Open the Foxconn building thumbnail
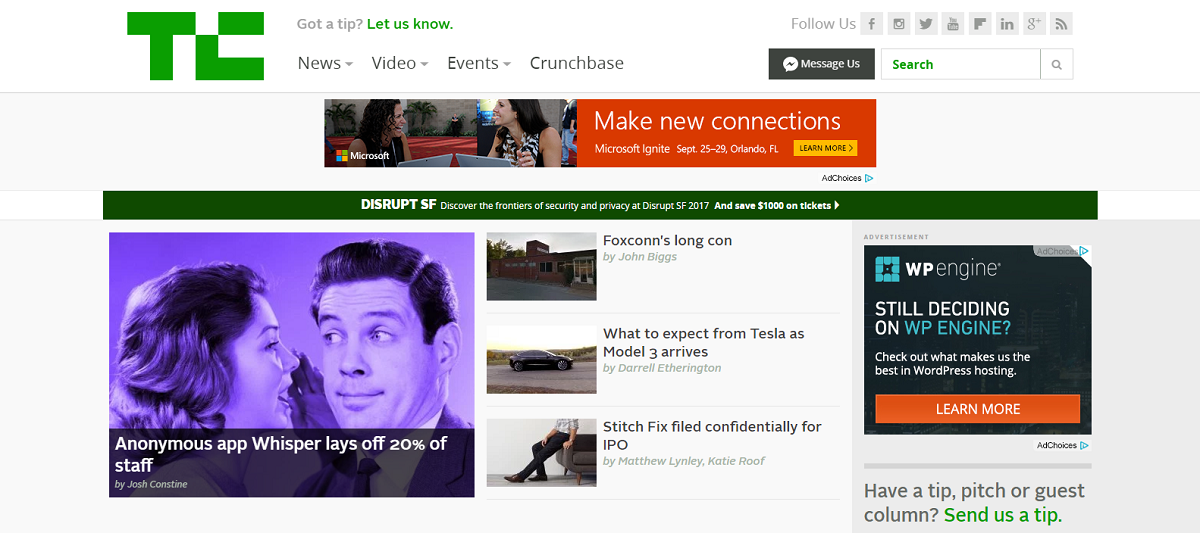This screenshot has height=533, width=1200. (542, 267)
